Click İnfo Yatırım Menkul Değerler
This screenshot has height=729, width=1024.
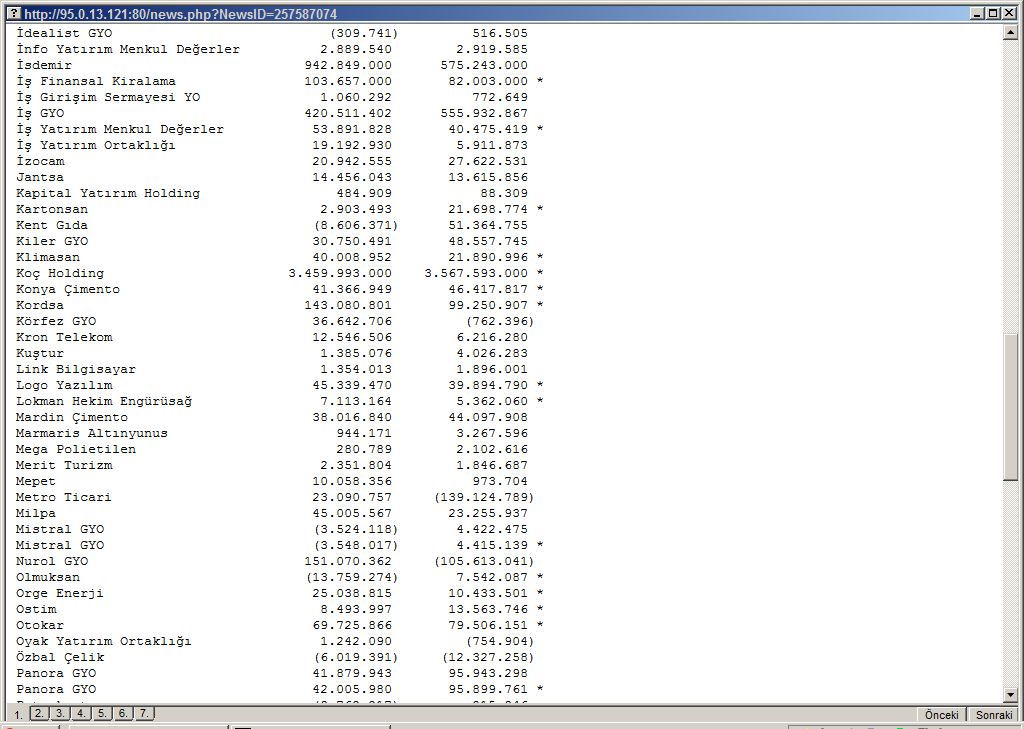pyautogui.click(x=128, y=49)
